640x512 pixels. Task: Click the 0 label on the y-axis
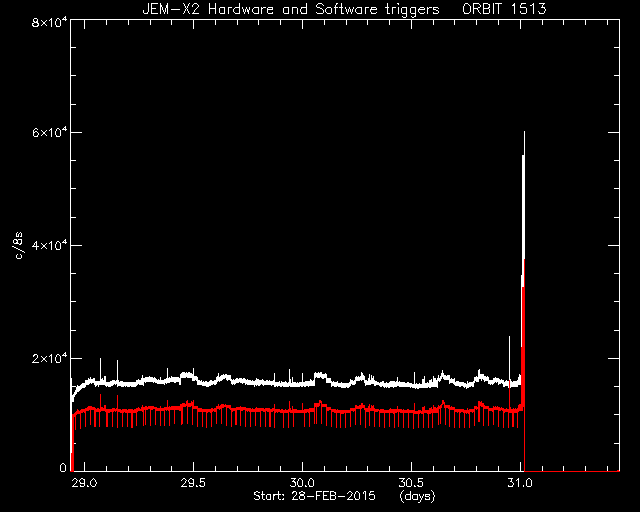(x=62, y=467)
